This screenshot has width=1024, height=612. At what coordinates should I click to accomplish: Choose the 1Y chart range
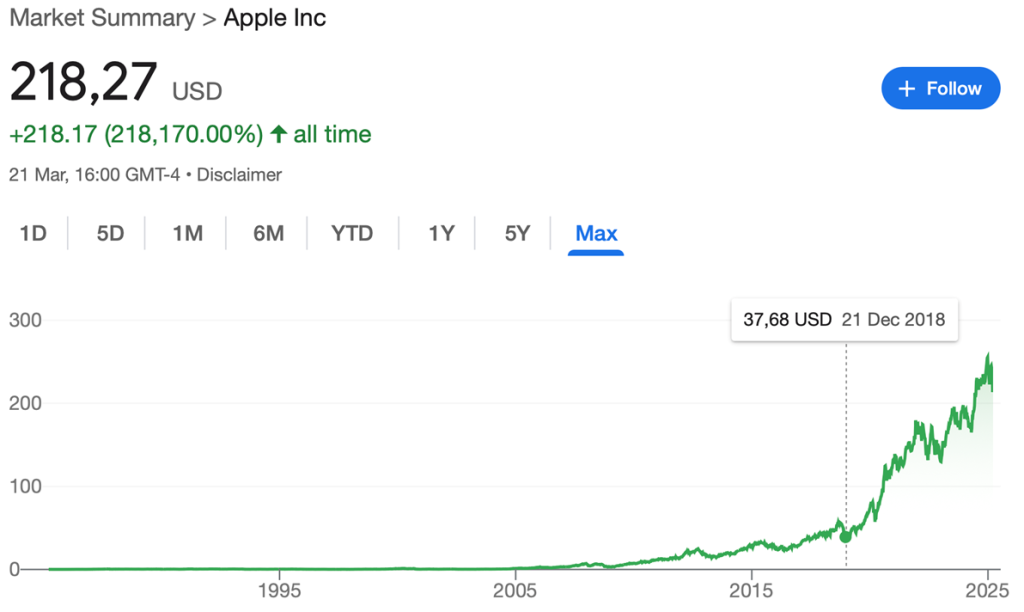click(441, 234)
